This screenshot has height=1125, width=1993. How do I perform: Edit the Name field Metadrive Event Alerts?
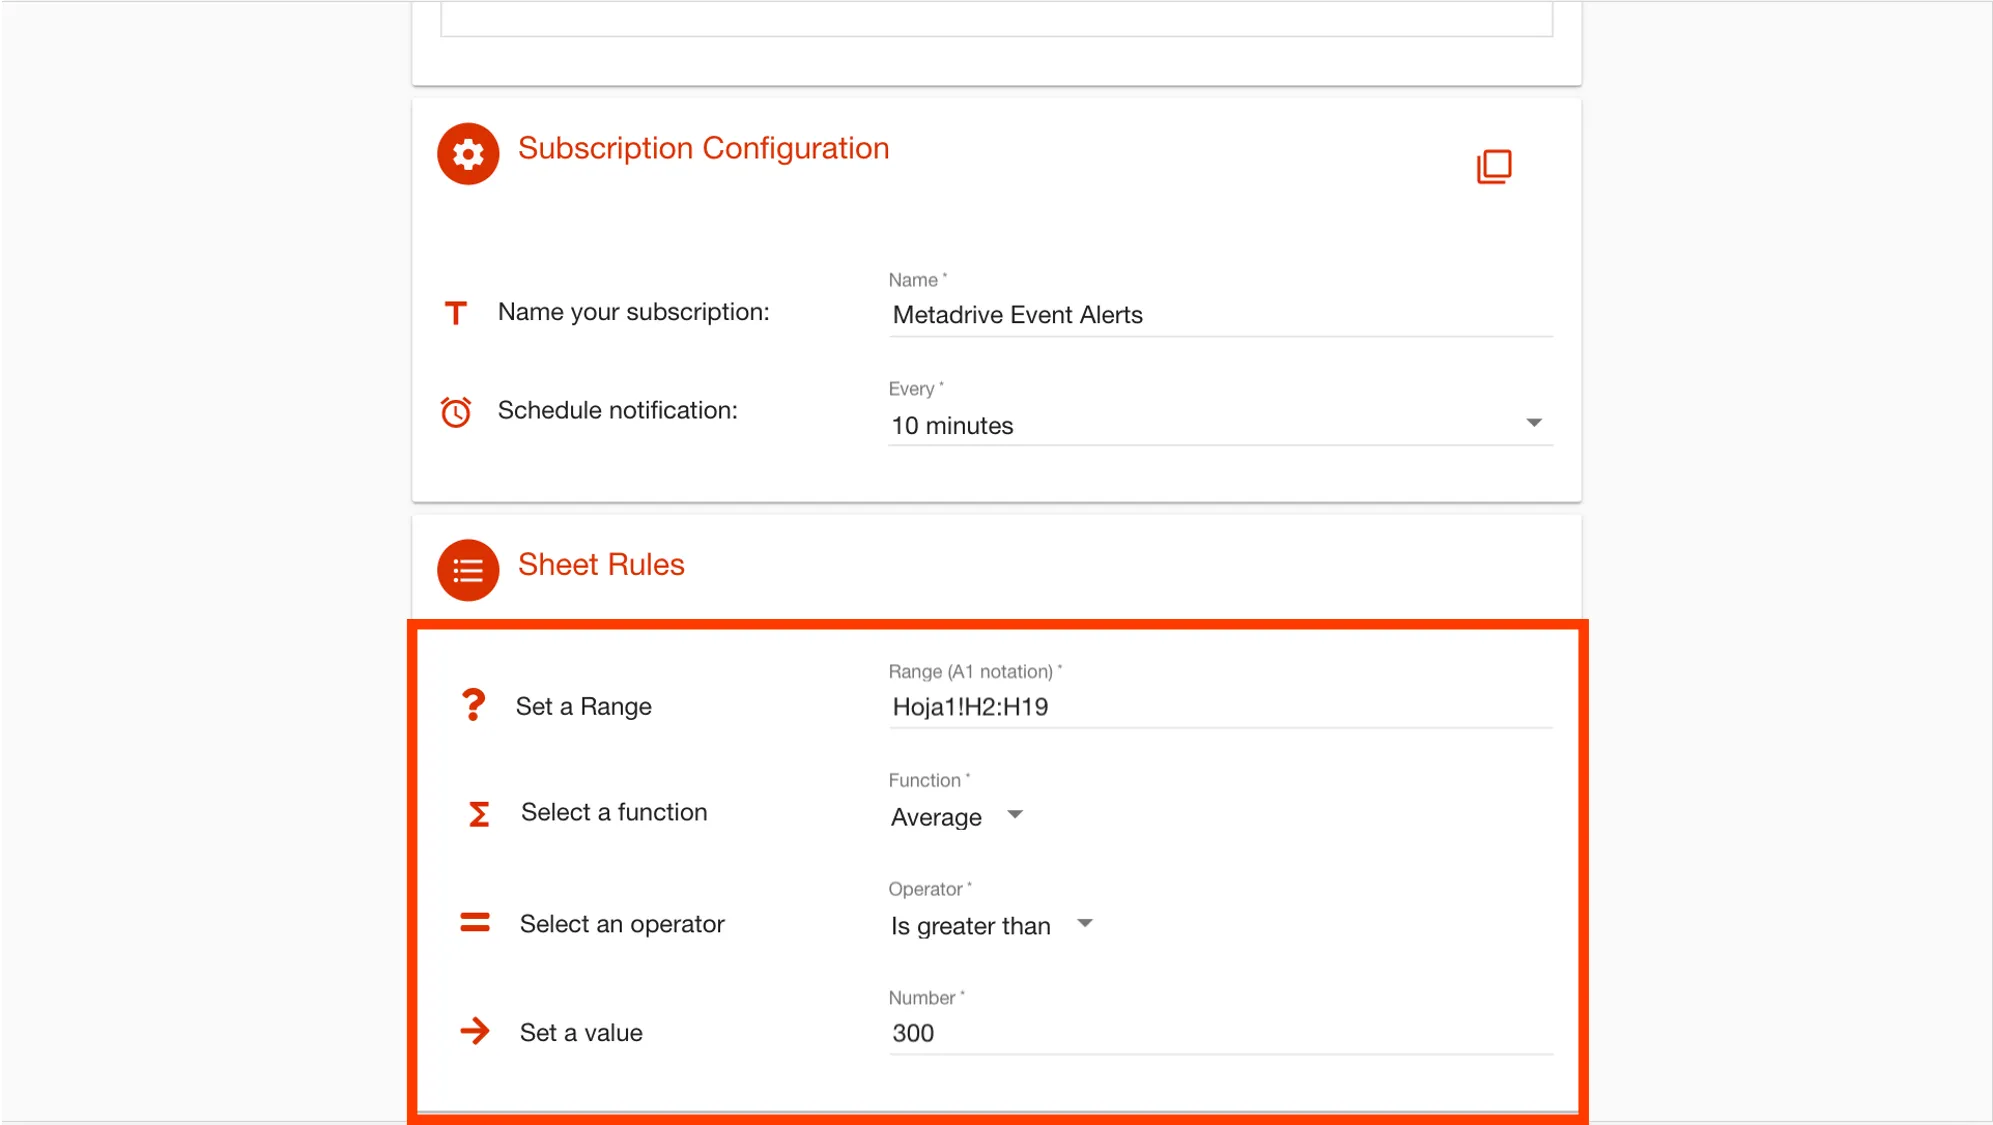[x=1220, y=315]
